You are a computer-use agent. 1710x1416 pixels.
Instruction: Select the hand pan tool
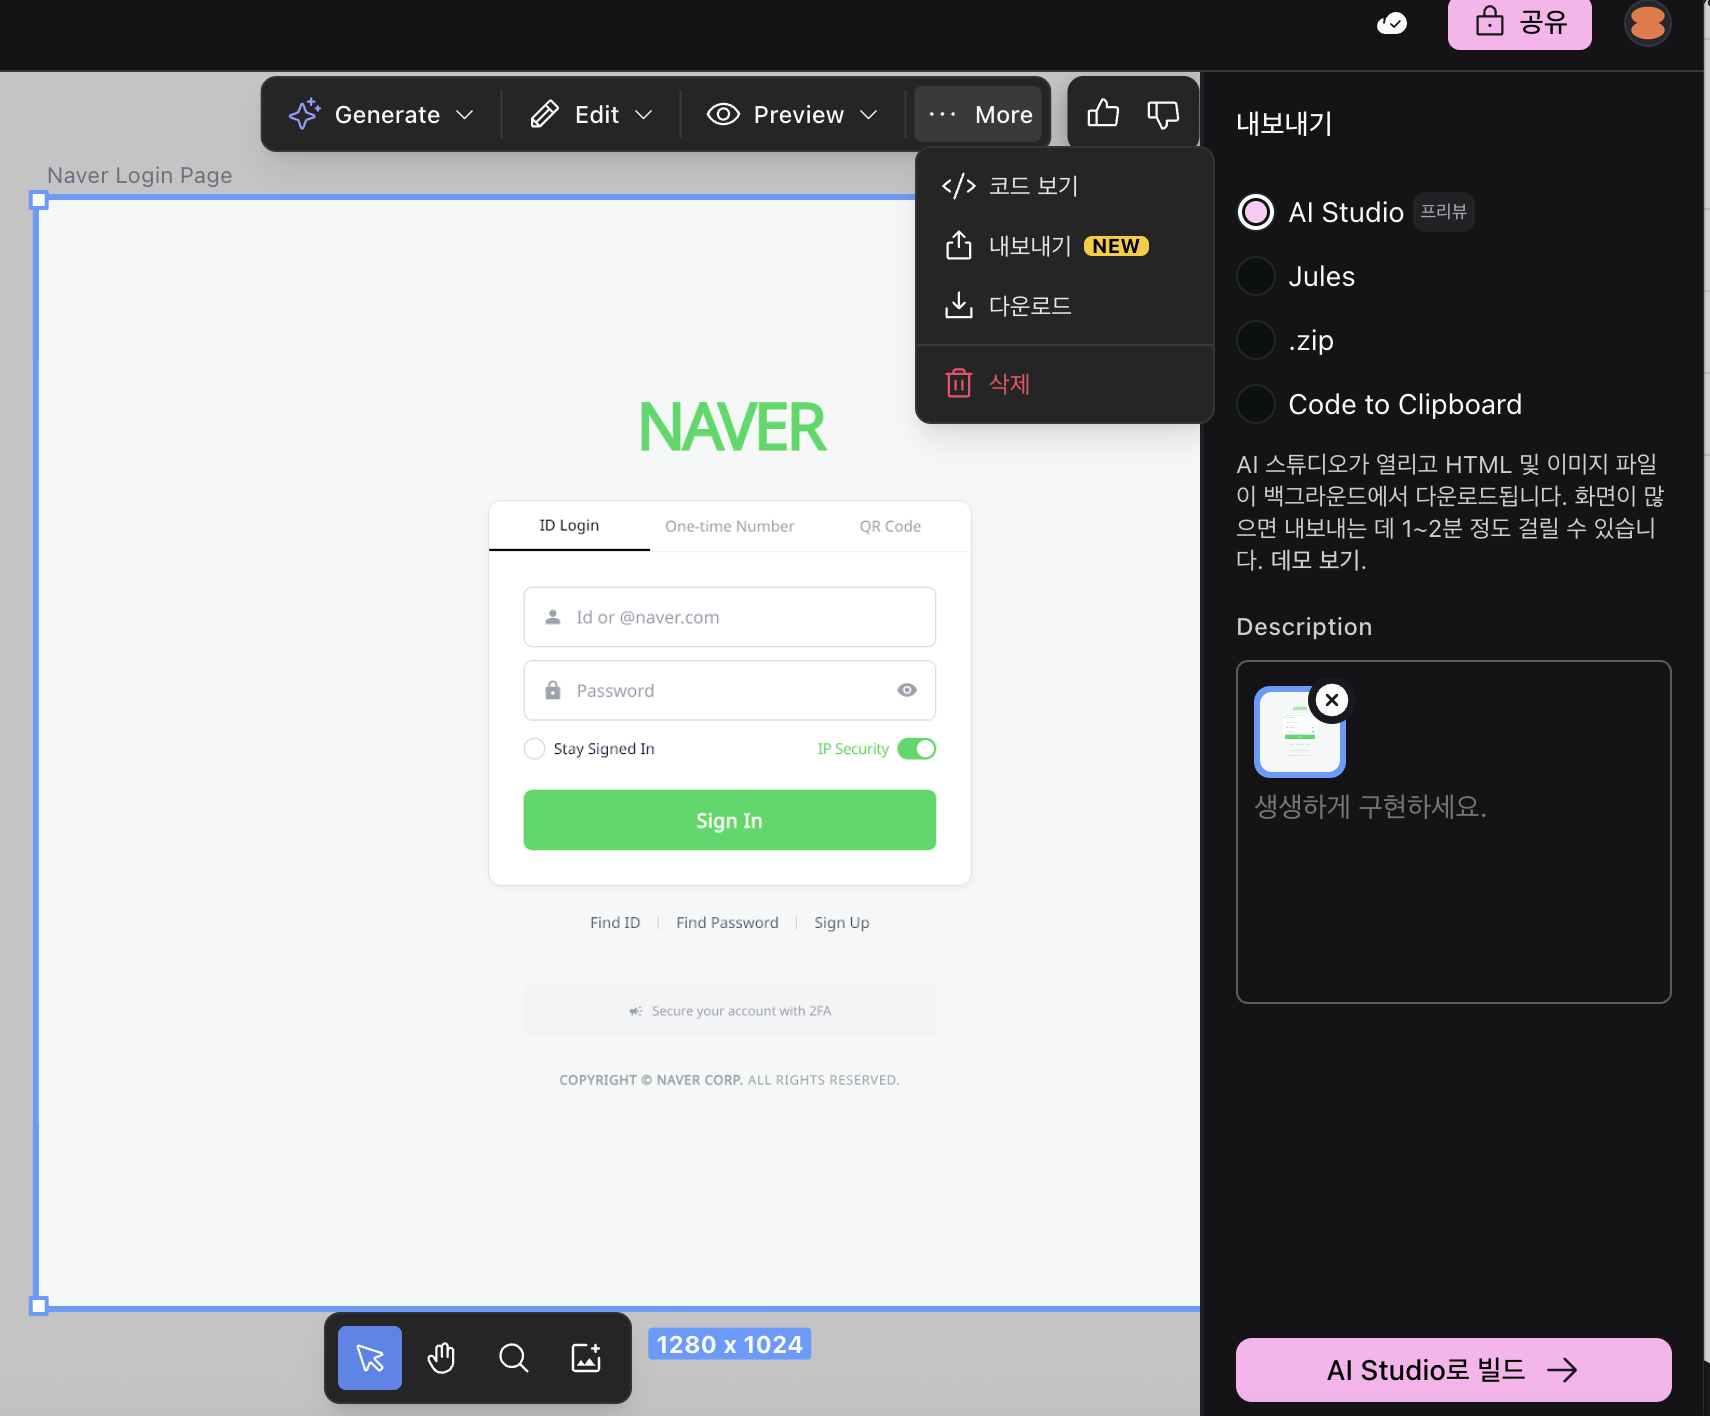coord(441,1357)
